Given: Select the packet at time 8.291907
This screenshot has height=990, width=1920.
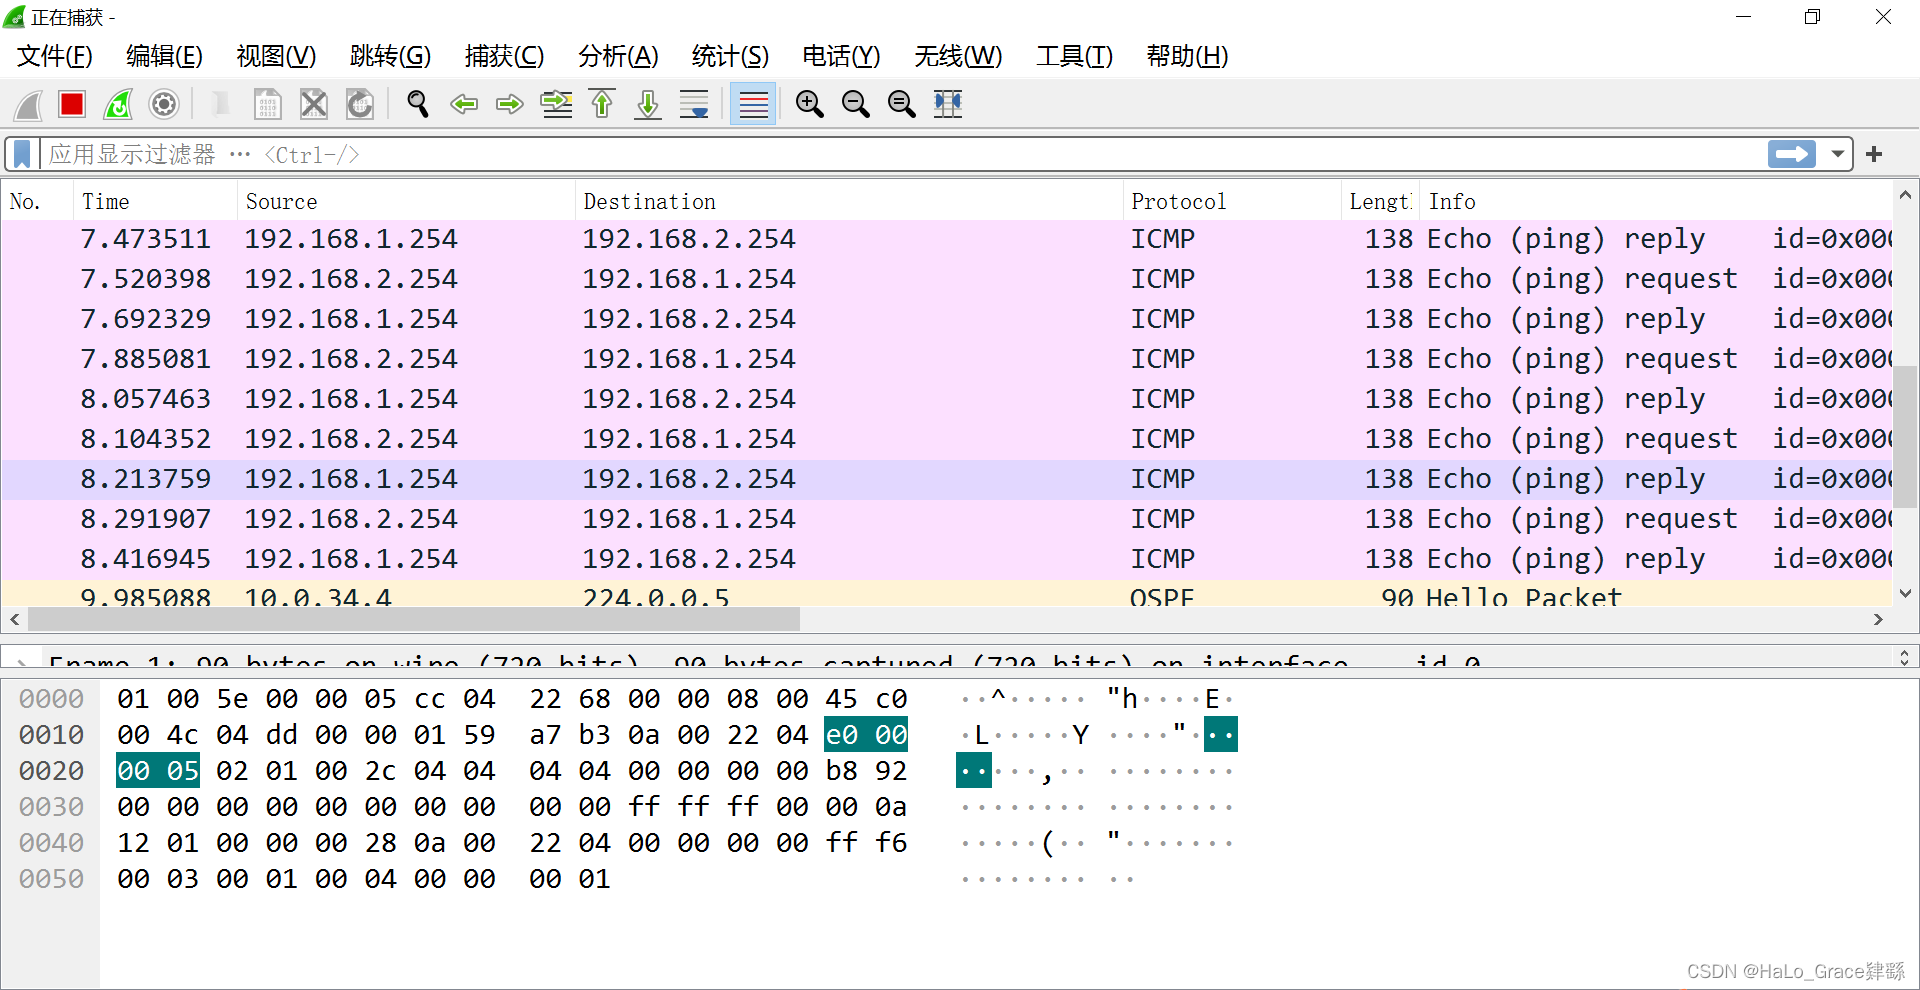Looking at the screenshot, I should point(947,519).
